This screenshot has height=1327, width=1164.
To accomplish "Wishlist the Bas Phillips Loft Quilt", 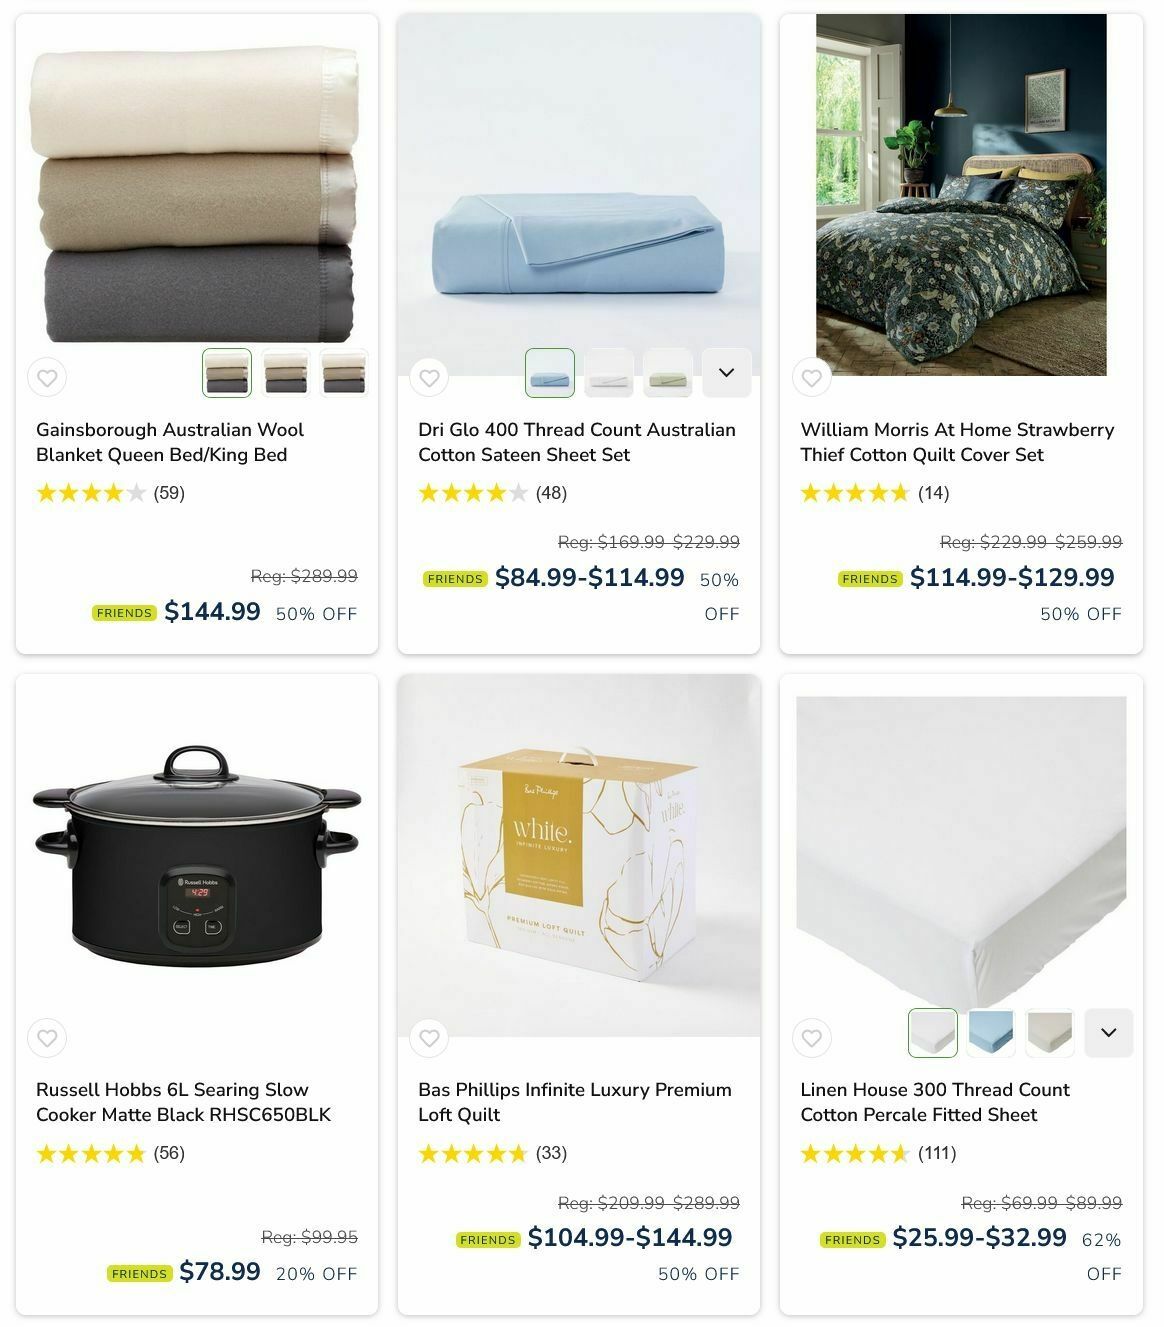I will (x=429, y=1038).
